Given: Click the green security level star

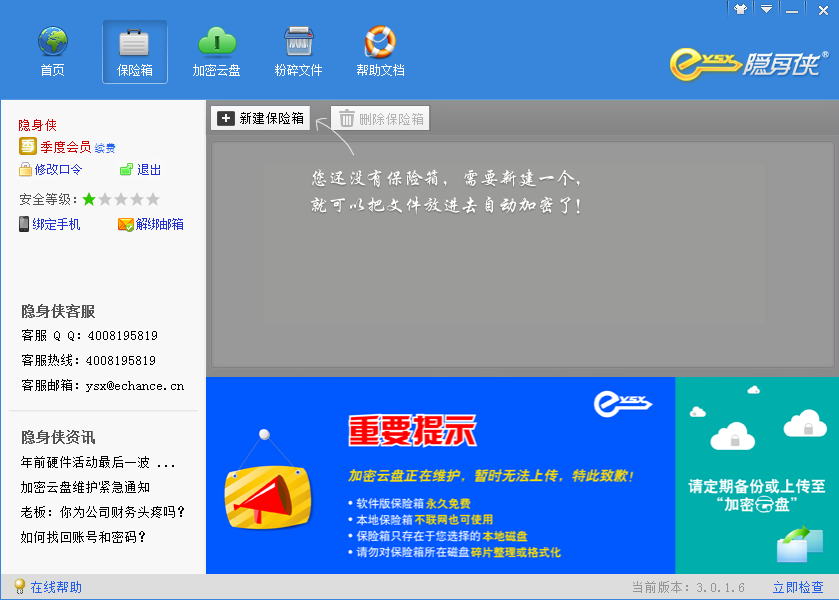Looking at the screenshot, I should pos(89,200).
